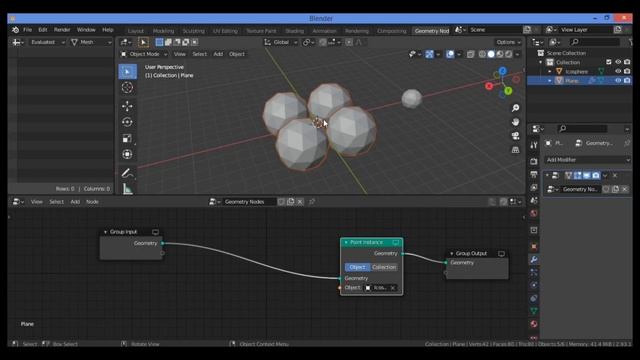Clear the Object field in Point Instance node
Viewport: 640px width, 360px height.
pyautogui.click(x=393, y=288)
